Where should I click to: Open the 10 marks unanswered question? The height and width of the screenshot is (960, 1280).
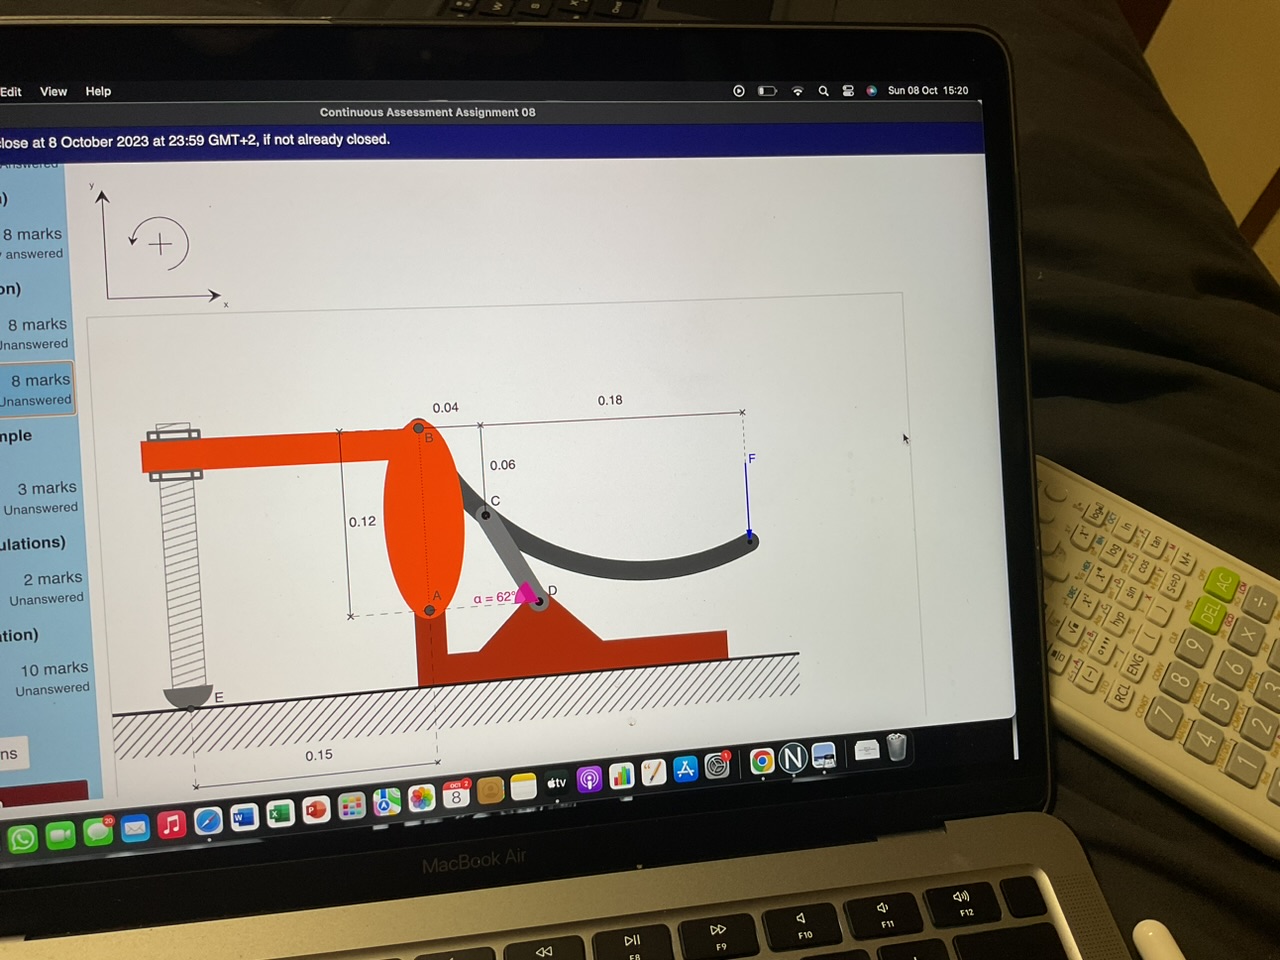50,678
